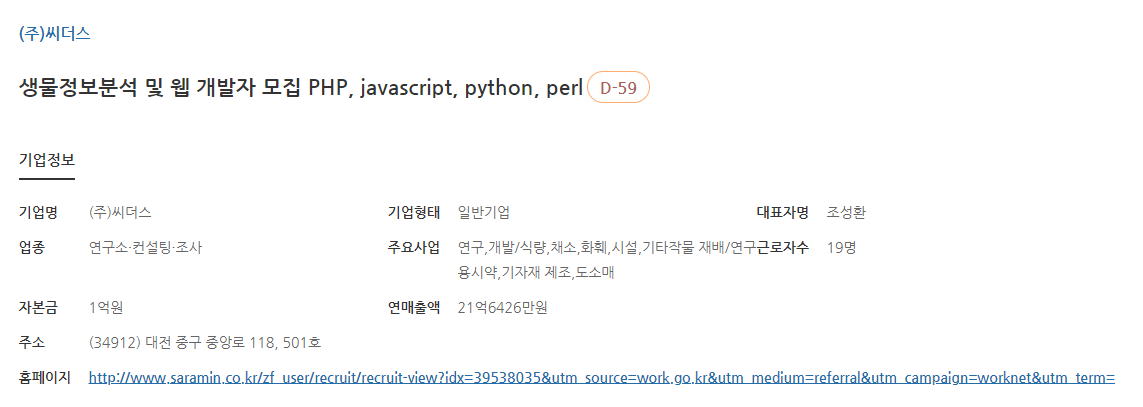Image resolution: width=1143 pixels, height=407 pixels.
Task: Click the 자본금 field label
Action: tap(38, 308)
